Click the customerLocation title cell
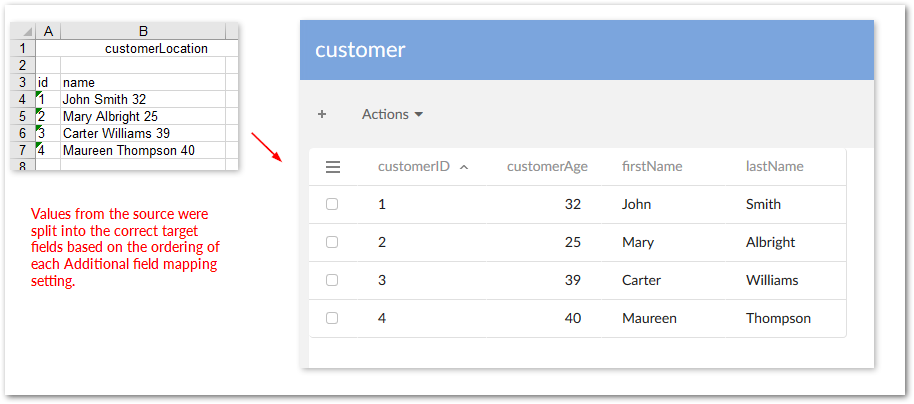 156,48
